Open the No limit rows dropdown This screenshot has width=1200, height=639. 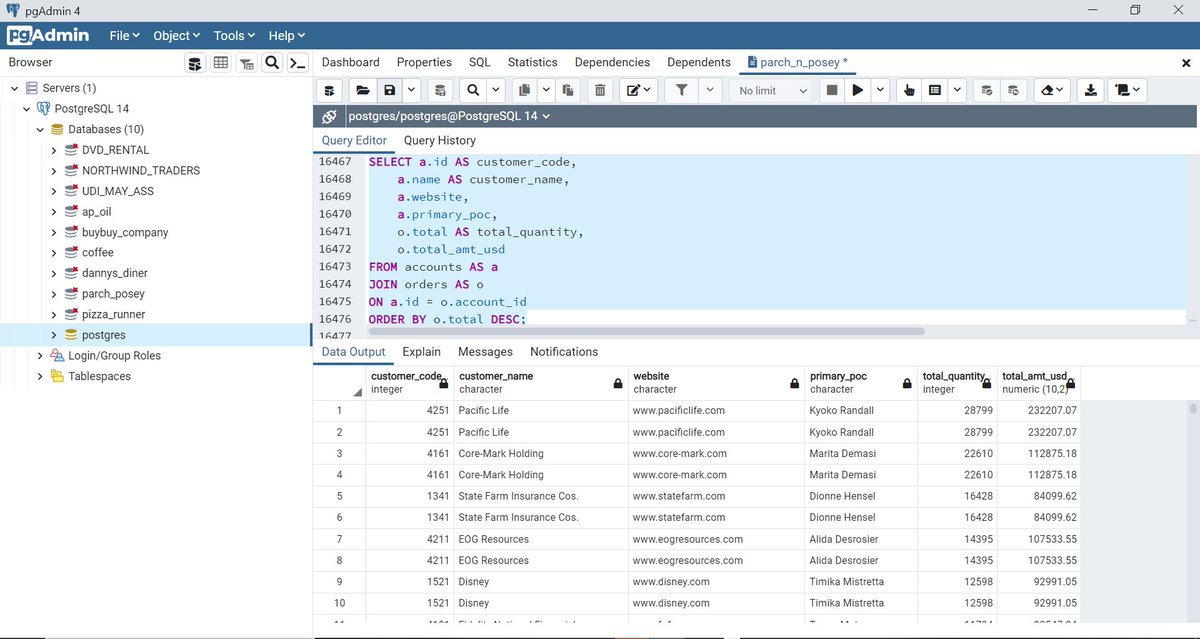coord(772,90)
